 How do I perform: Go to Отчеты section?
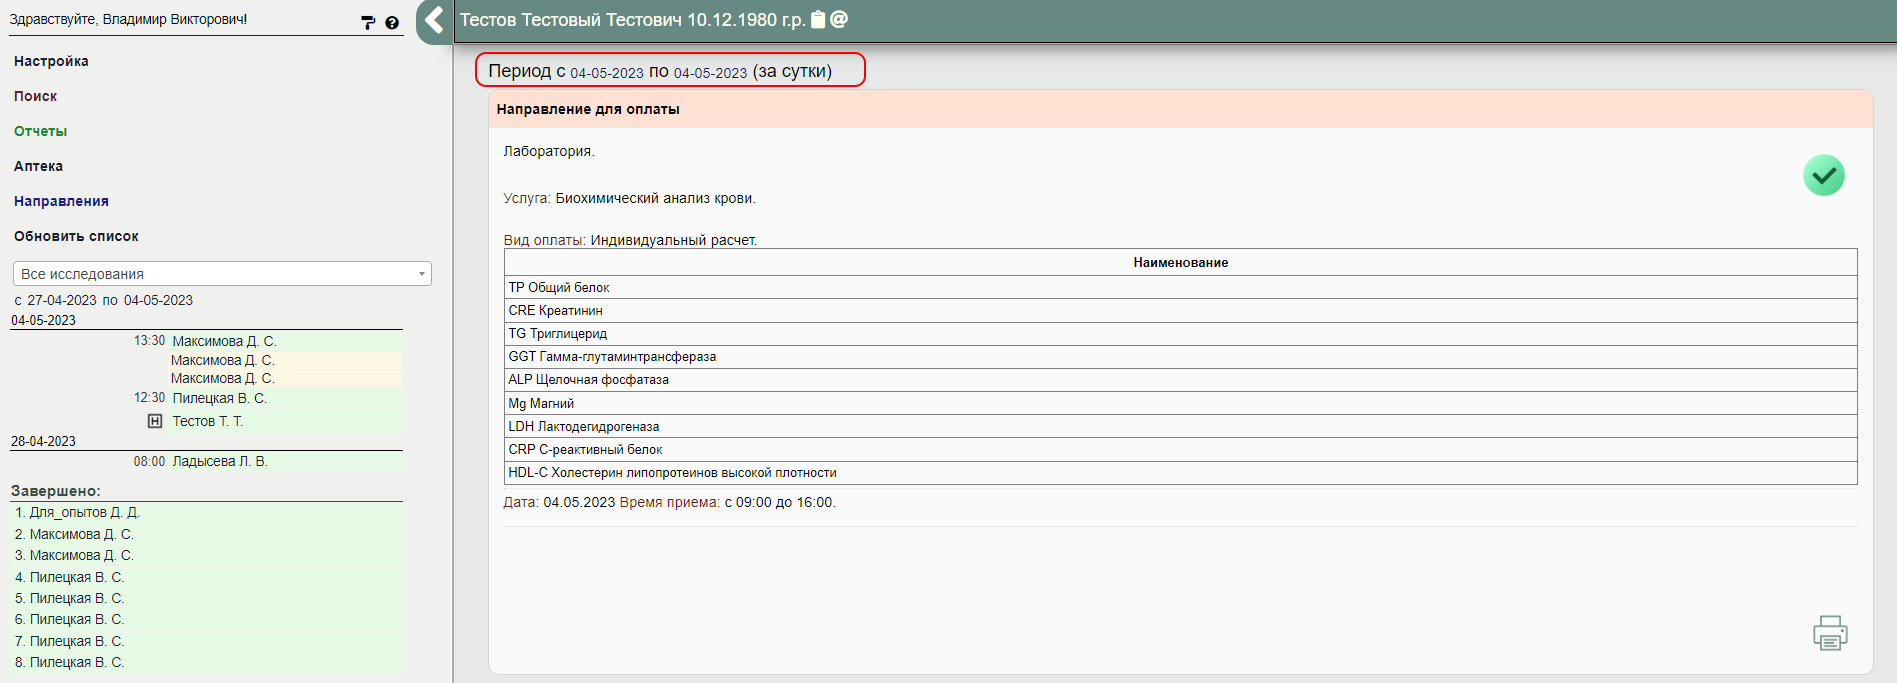[41, 131]
